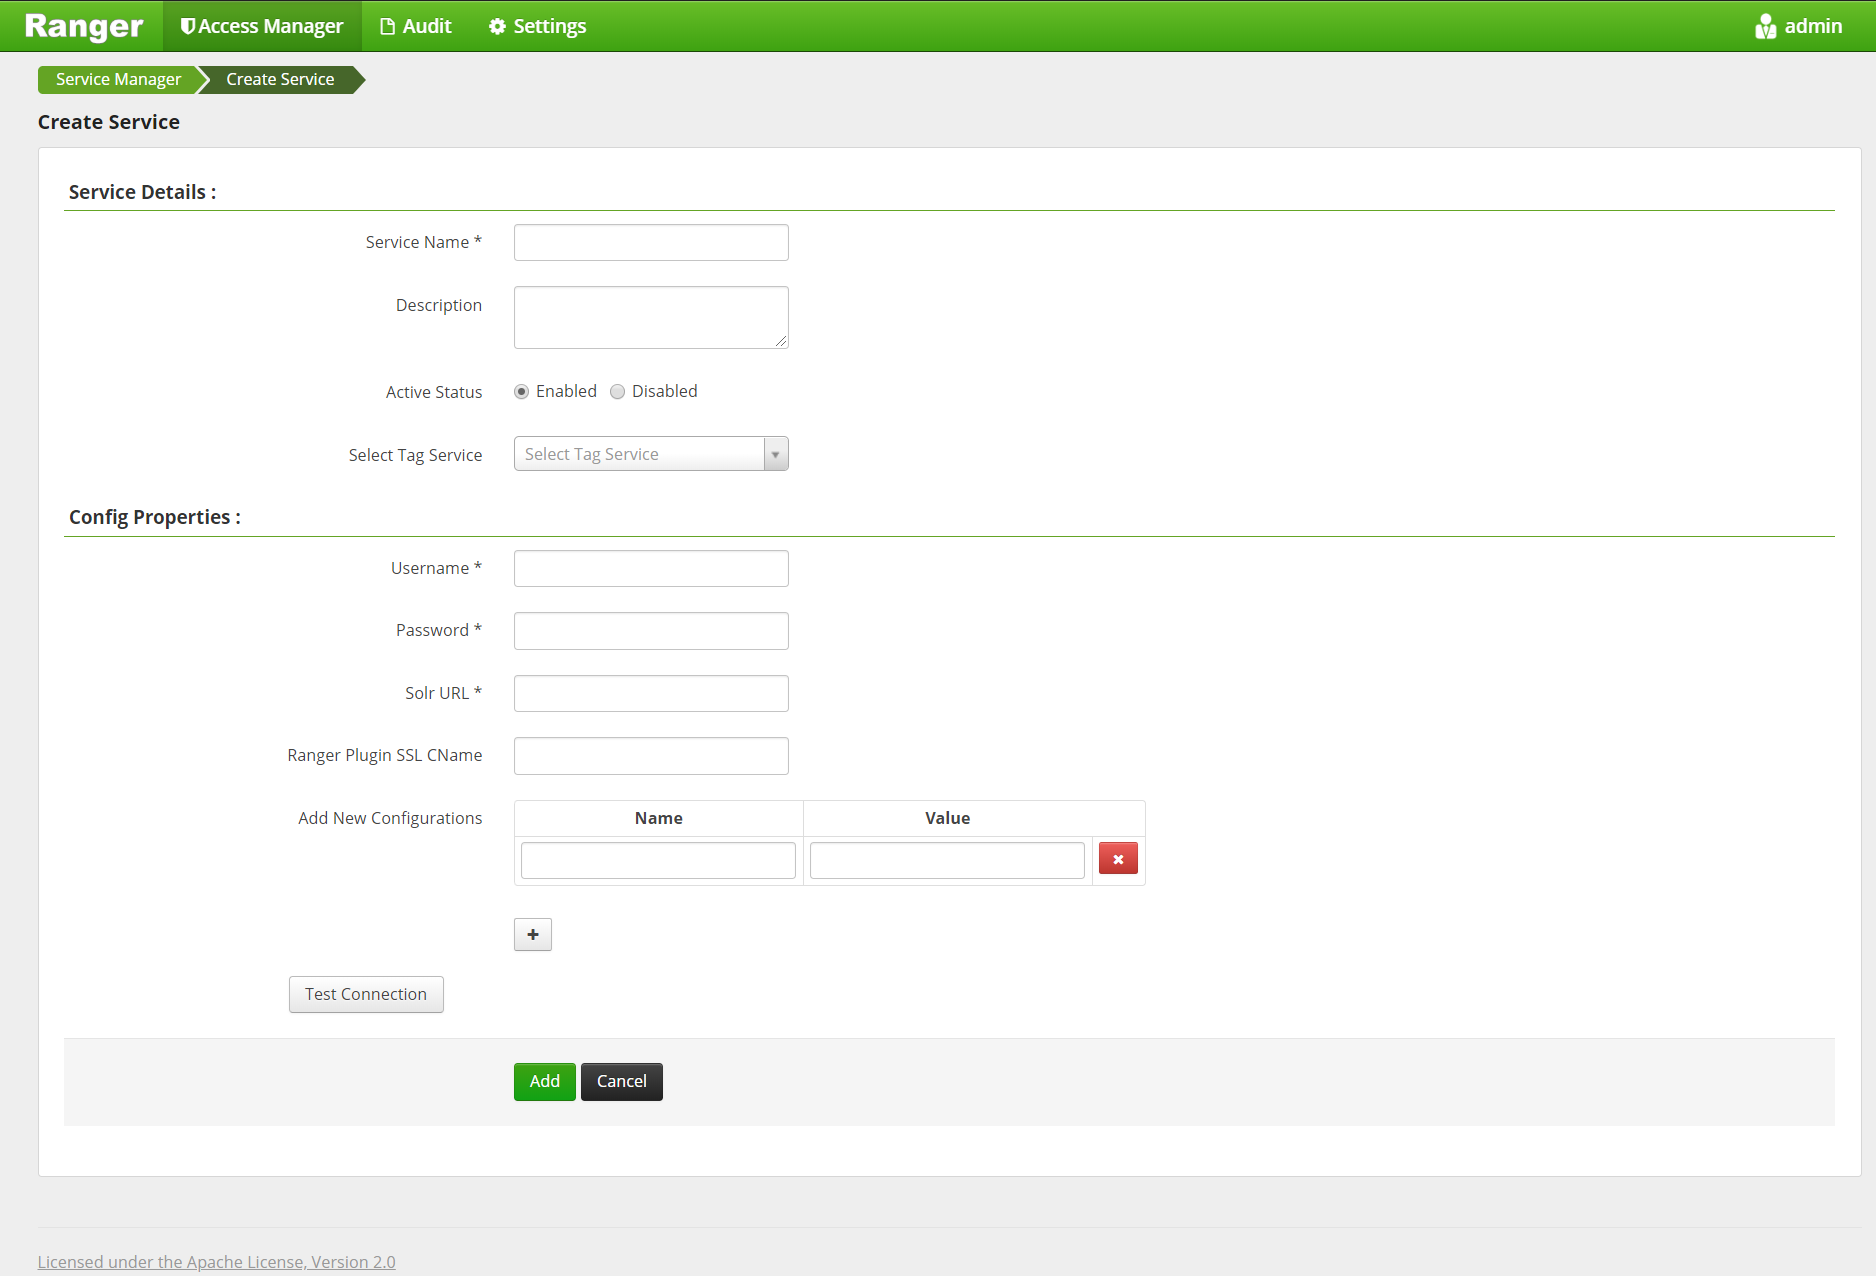Select the Disabled active status

(617, 391)
